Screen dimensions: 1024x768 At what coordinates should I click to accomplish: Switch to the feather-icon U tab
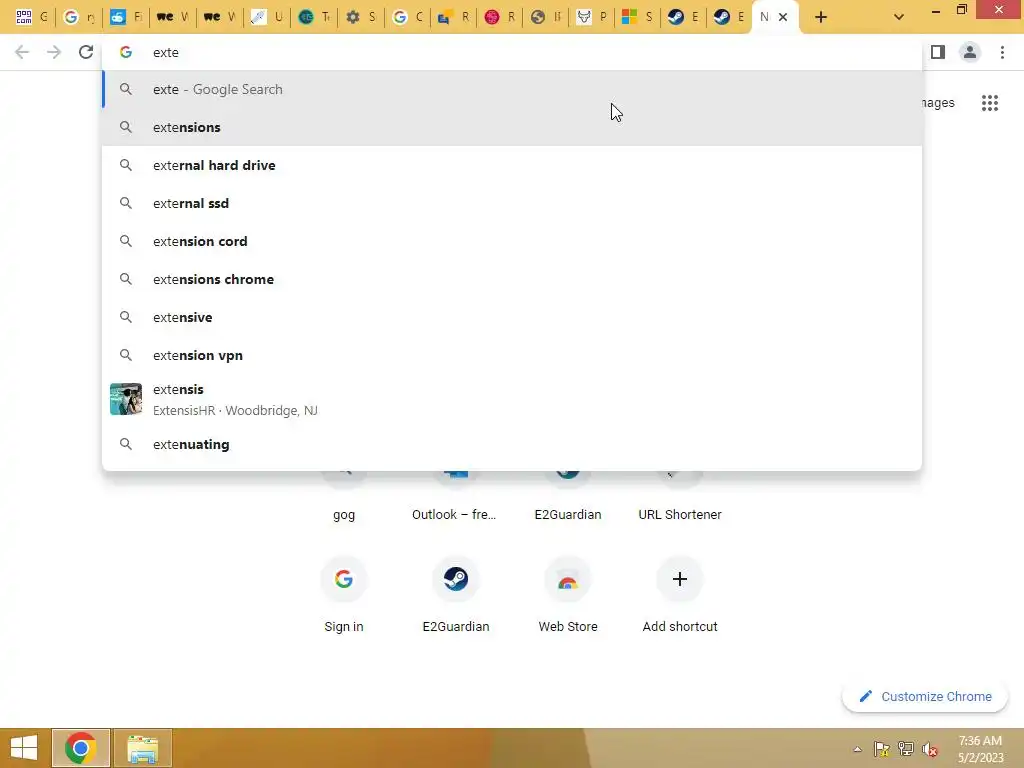tap(268, 17)
